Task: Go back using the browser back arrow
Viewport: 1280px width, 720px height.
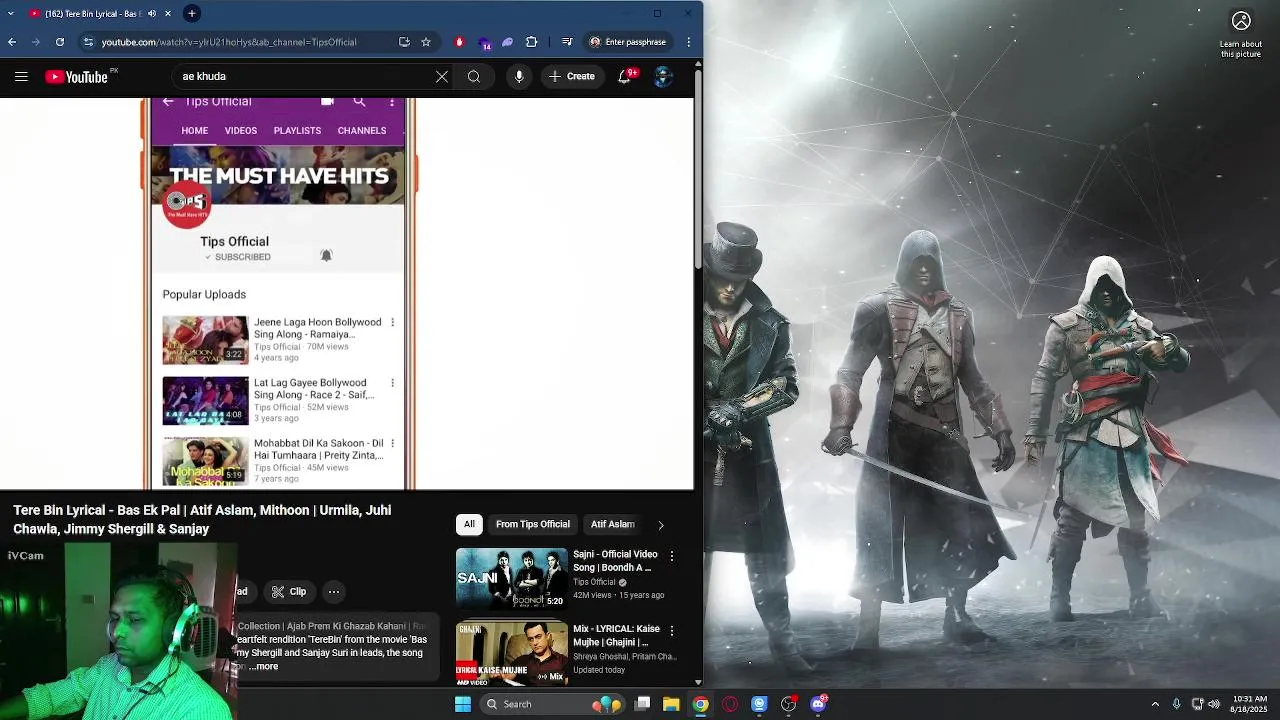Action: click(x=12, y=42)
